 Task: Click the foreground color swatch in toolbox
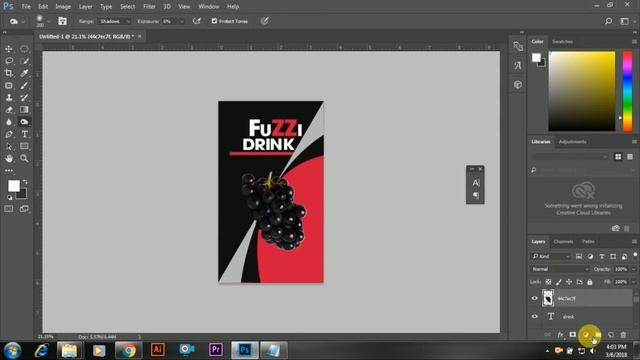click(x=14, y=186)
